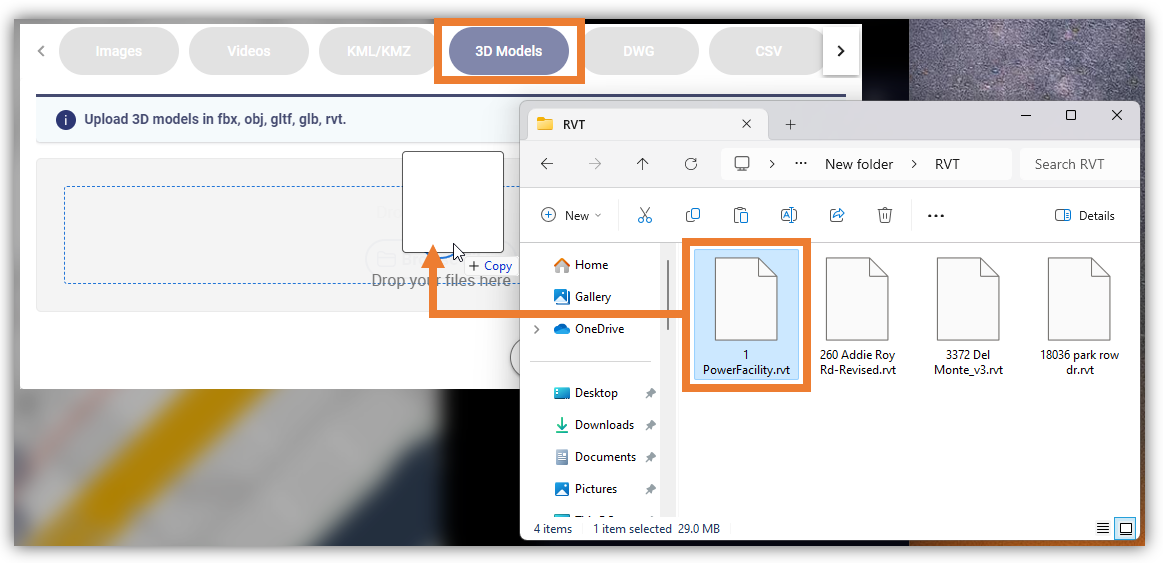Refresh the RVT folder view
This screenshot has width=1163, height=563.
coord(691,164)
